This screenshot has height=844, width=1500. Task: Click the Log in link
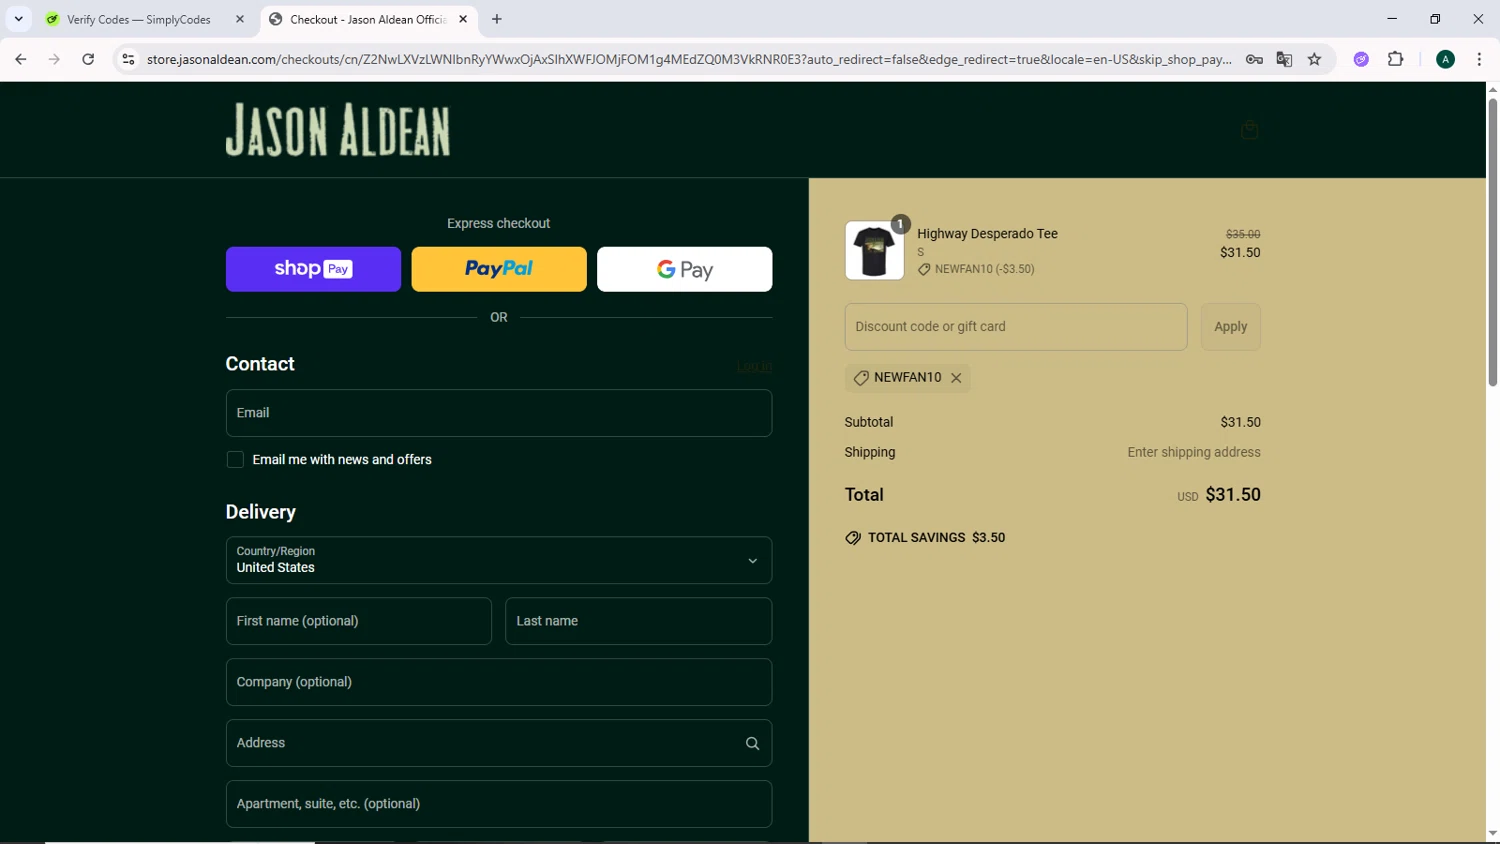pyautogui.click(x=754, y=367)
